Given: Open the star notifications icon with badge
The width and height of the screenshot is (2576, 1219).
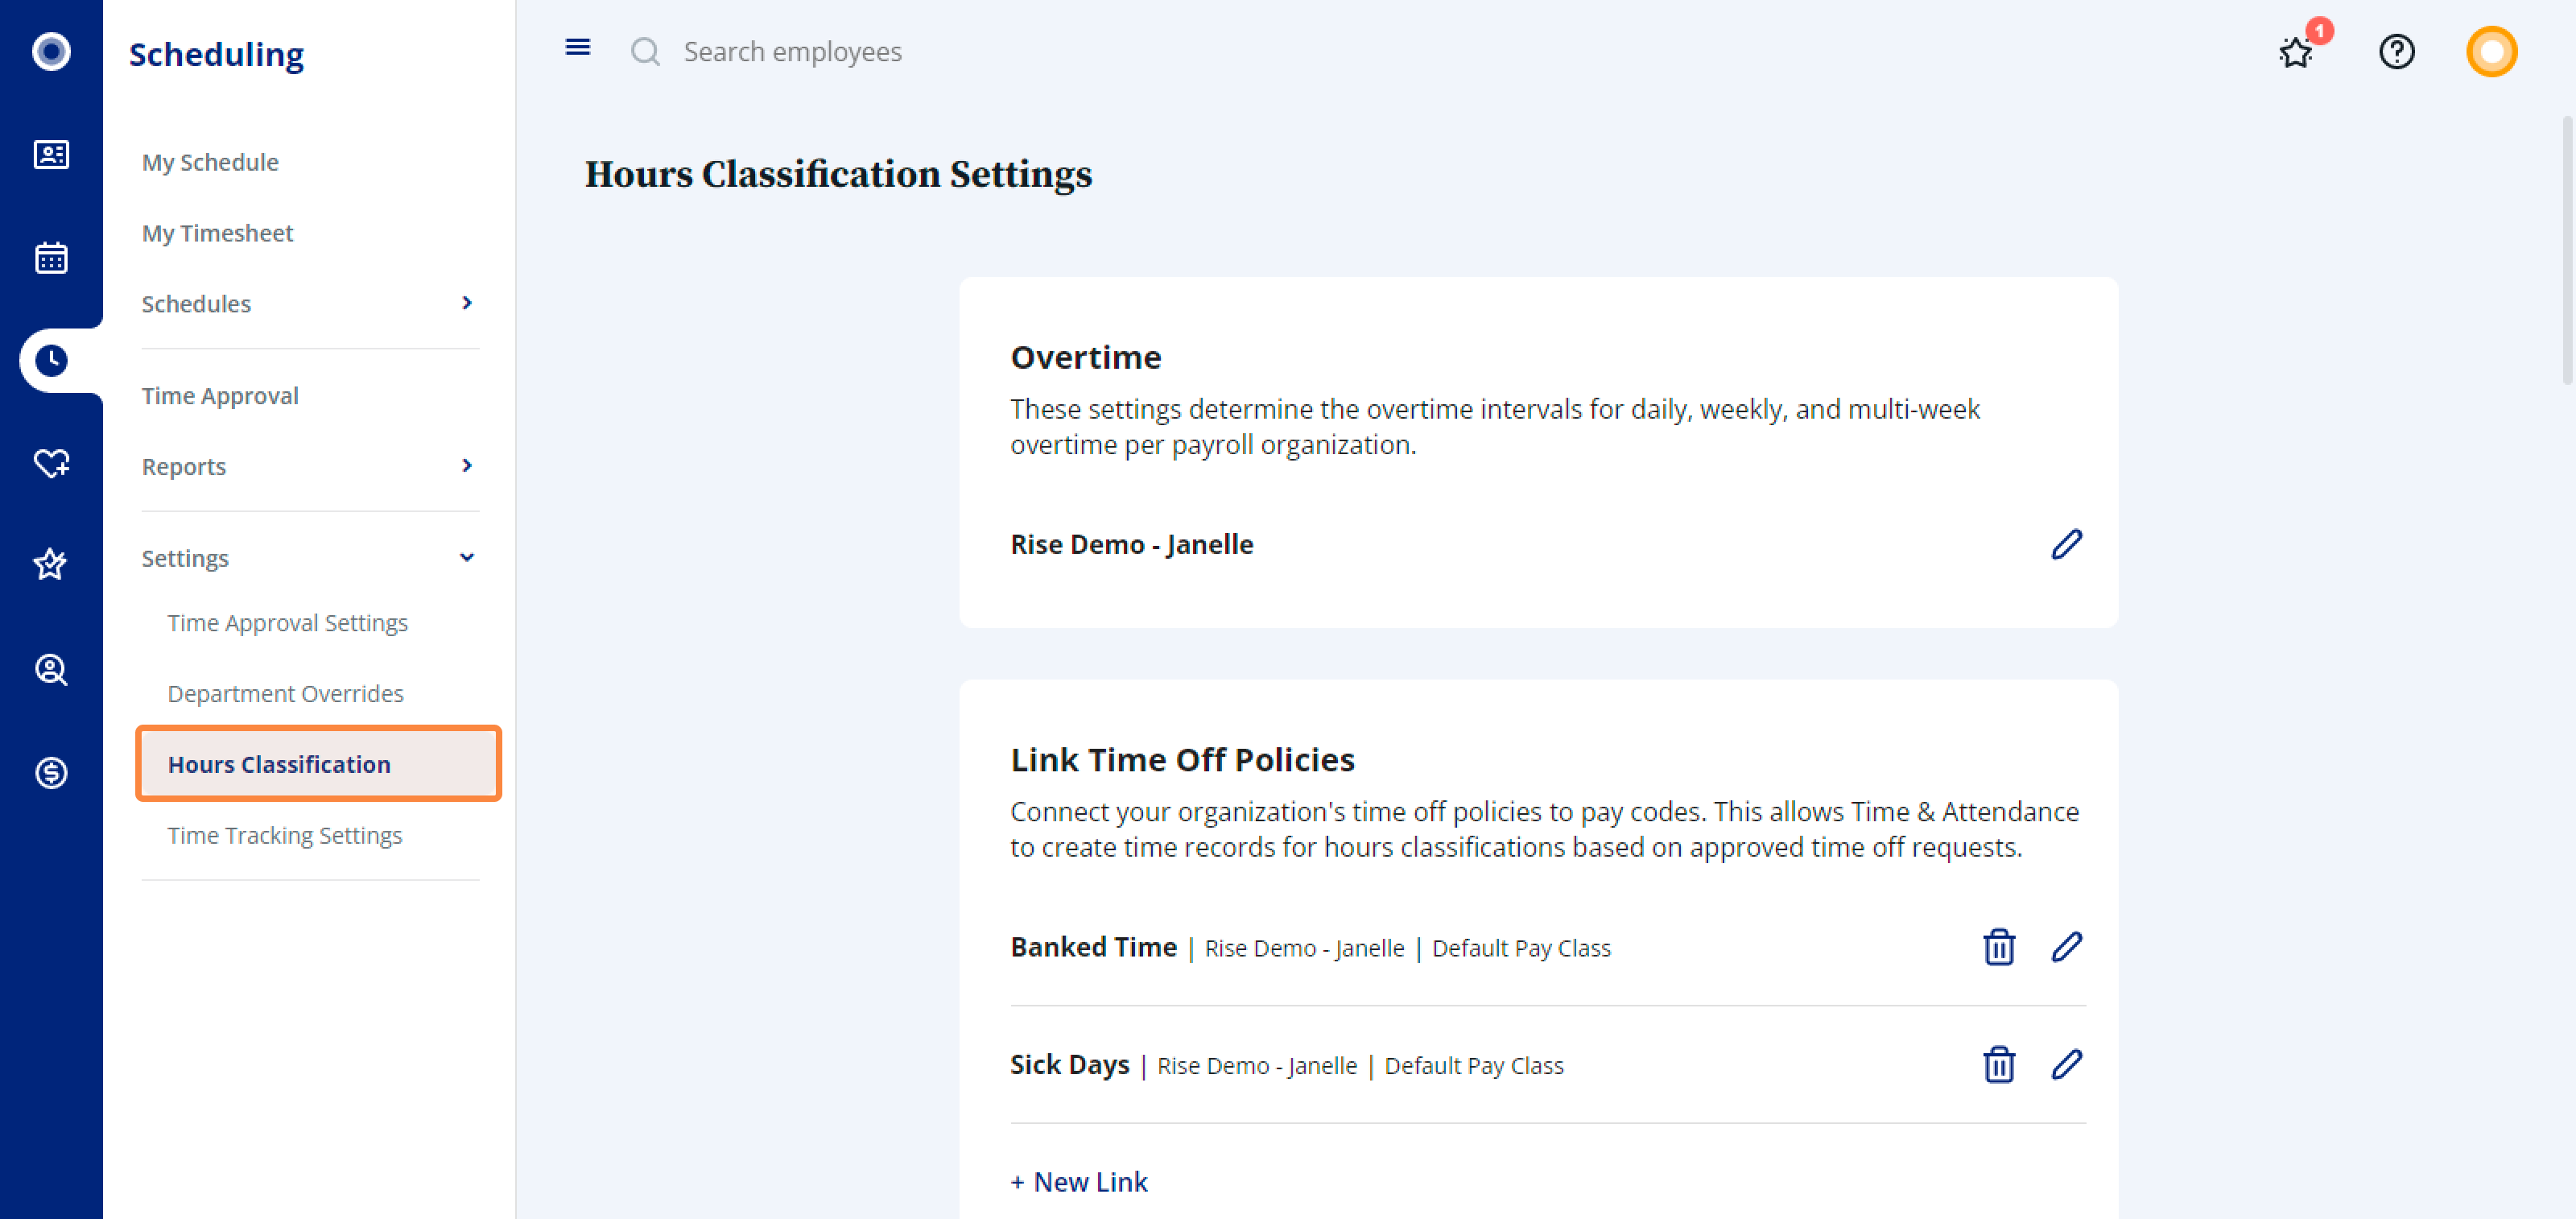Looking at the screenshot, I should tap(2297, 51).
